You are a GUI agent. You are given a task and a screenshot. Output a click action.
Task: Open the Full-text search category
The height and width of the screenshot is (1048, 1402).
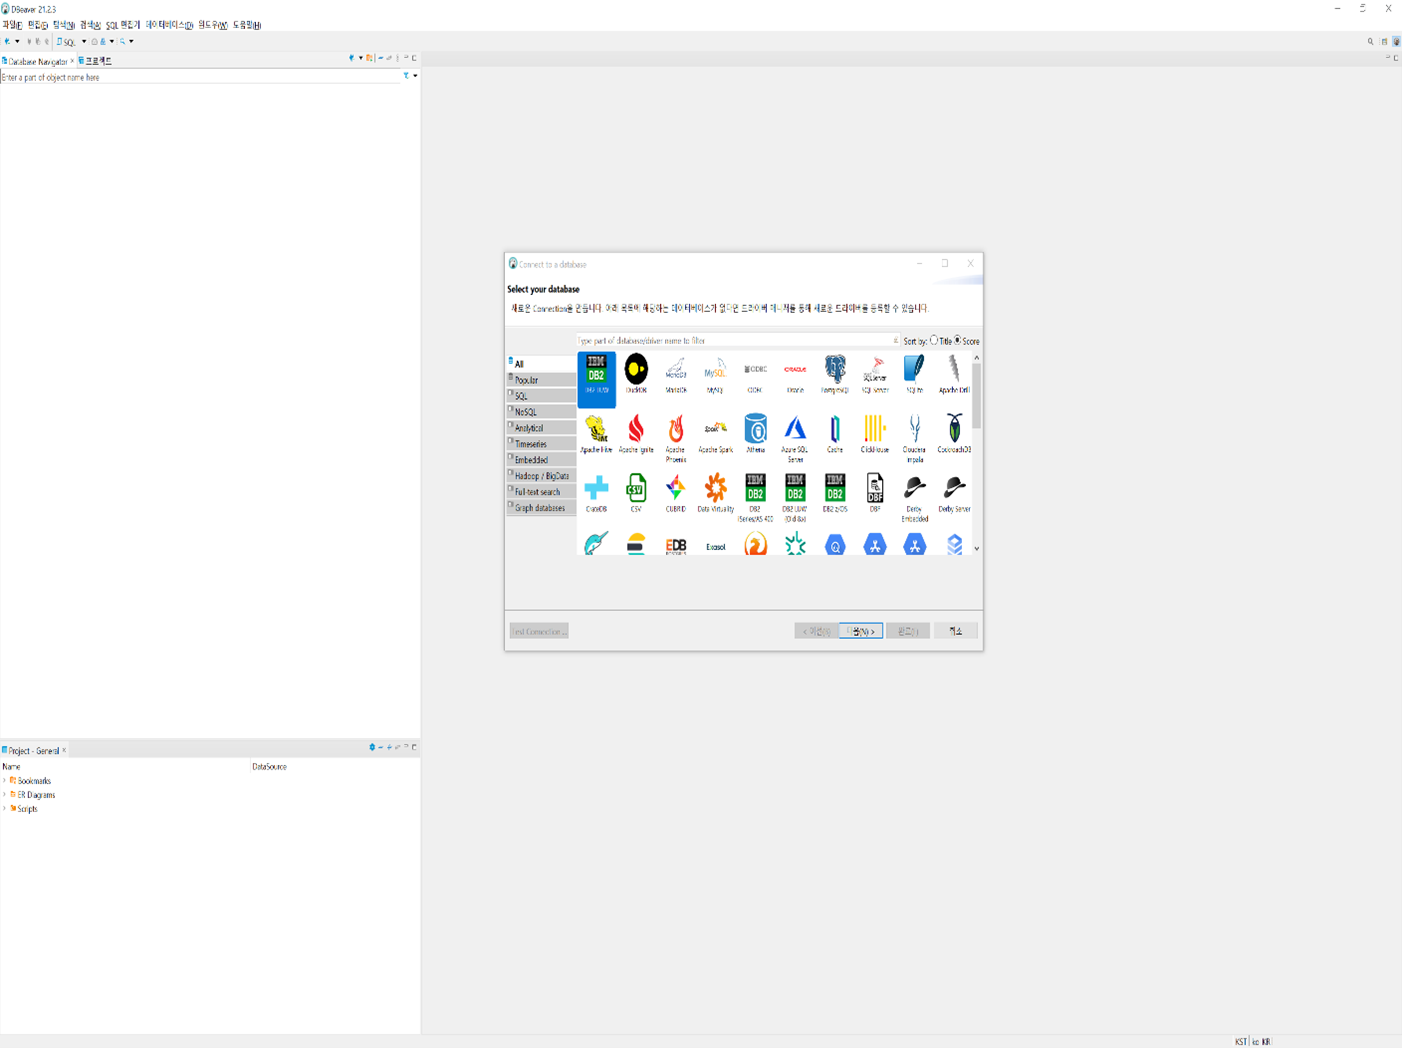541,491
